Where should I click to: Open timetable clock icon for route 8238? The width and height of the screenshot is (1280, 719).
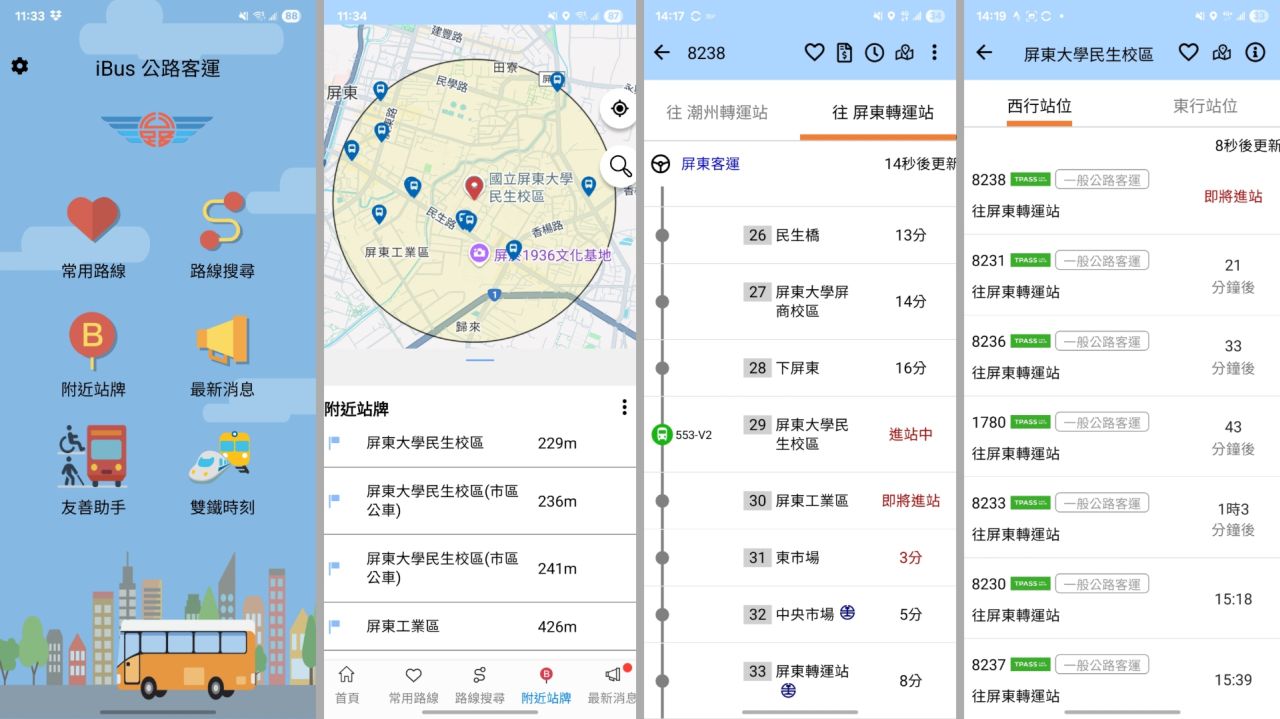(874, 52)
